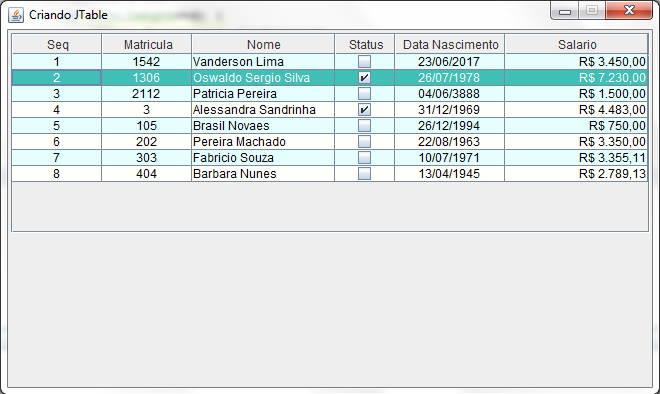Maximize the Criando JTable window
This screenshot has height=394, width=660.
(x=592, y=11)
